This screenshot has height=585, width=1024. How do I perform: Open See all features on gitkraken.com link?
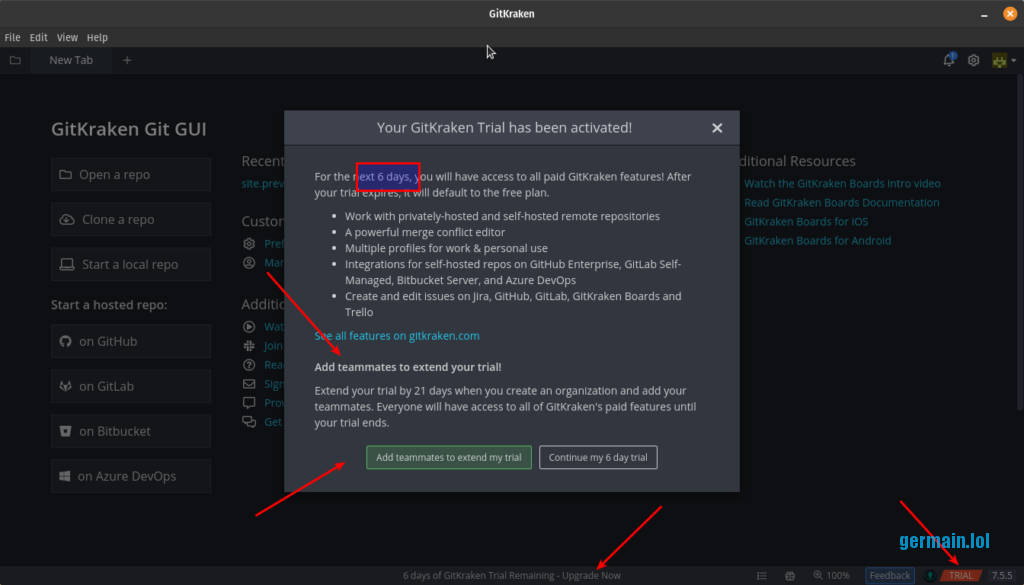tap(397, 336)
